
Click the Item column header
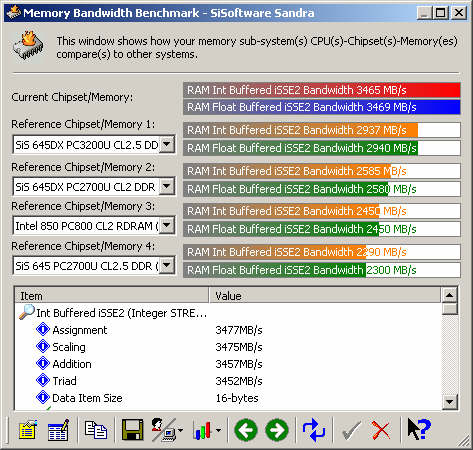(x=112, y=296)
